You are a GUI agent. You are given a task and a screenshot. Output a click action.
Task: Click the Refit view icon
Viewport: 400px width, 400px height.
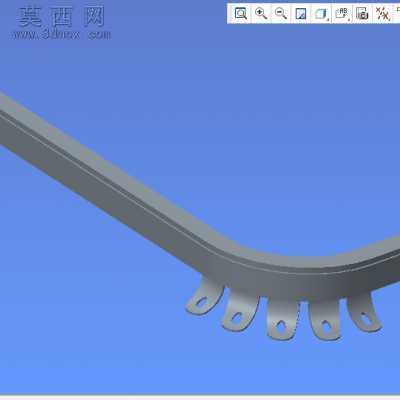pyautogui.click(x=240, y=13)
